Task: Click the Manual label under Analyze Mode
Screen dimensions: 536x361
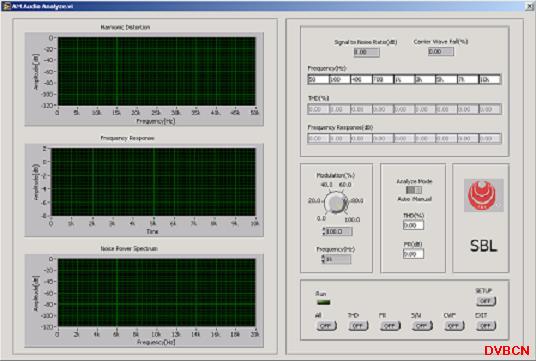Action: [422, 199]
